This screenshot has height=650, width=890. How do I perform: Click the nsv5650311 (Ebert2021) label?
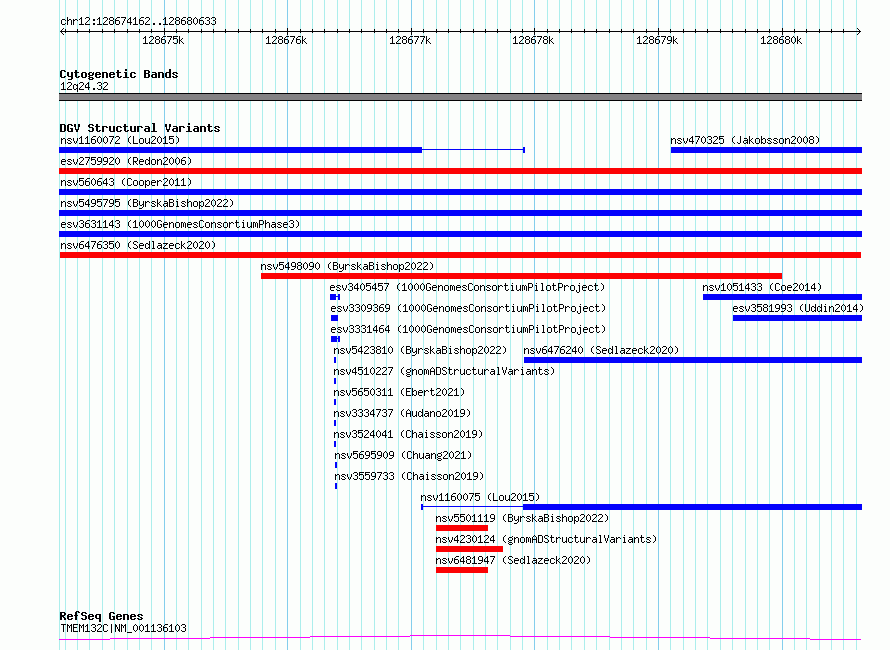coord(399,392)
